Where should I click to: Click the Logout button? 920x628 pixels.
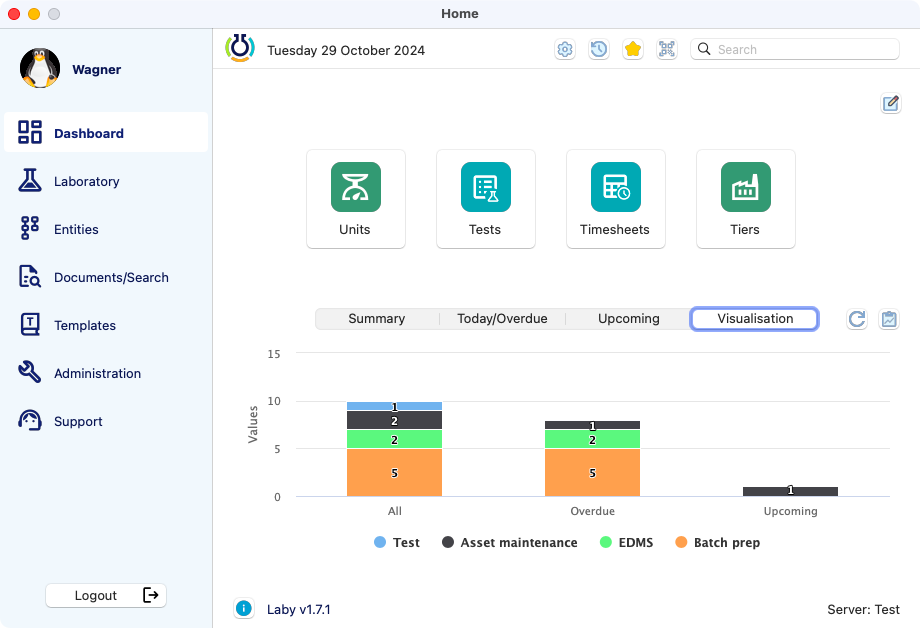click(x=106, y=595)
